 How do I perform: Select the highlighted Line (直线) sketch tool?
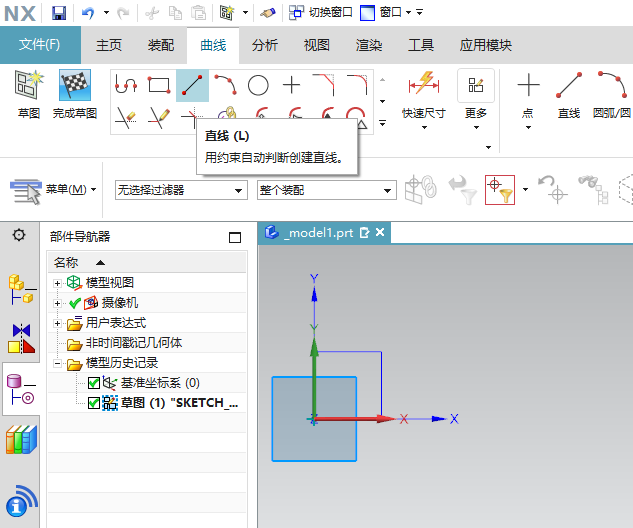click(x=192, y=85)
